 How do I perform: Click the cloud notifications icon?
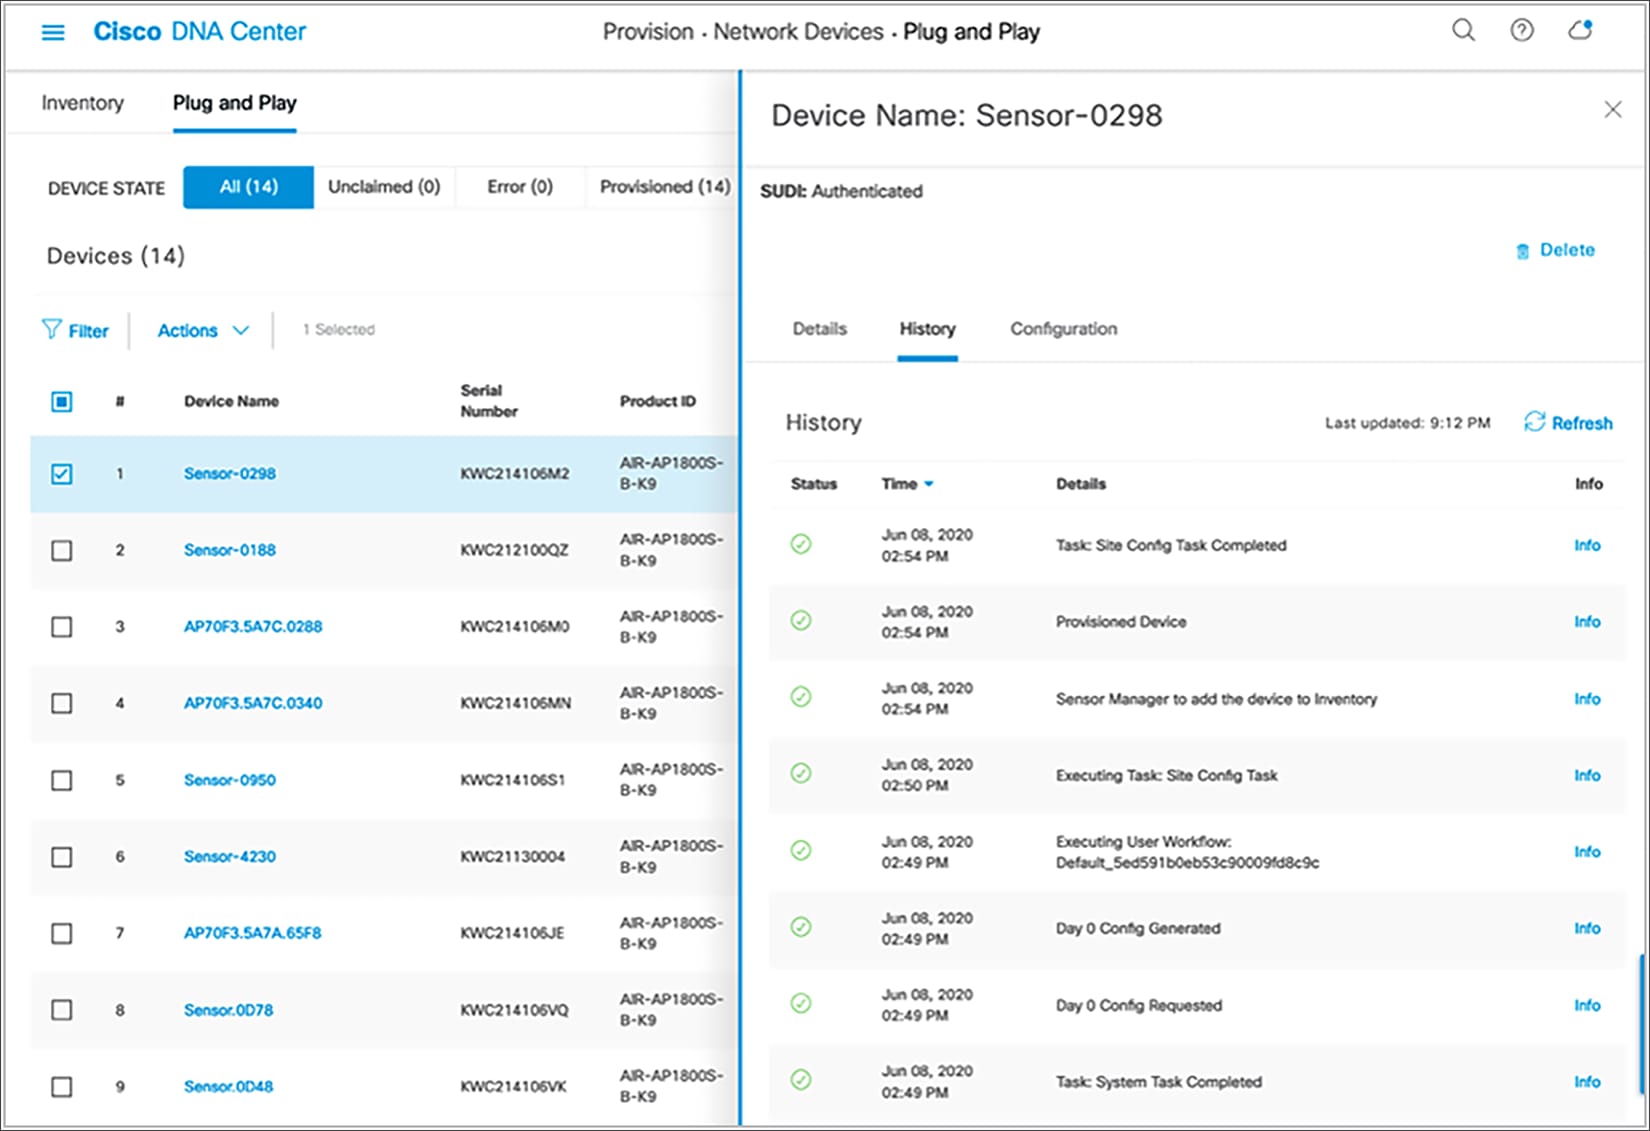tap(1580, 31)
